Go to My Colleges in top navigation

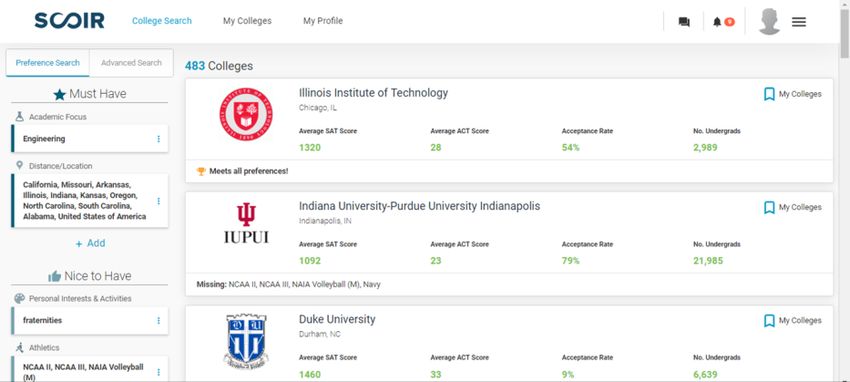pyautogui.click(x=247, y=21)
